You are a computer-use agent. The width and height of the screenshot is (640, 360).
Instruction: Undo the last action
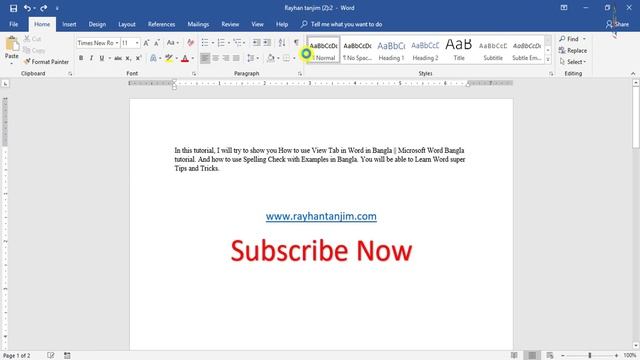(x=27, y=8)
